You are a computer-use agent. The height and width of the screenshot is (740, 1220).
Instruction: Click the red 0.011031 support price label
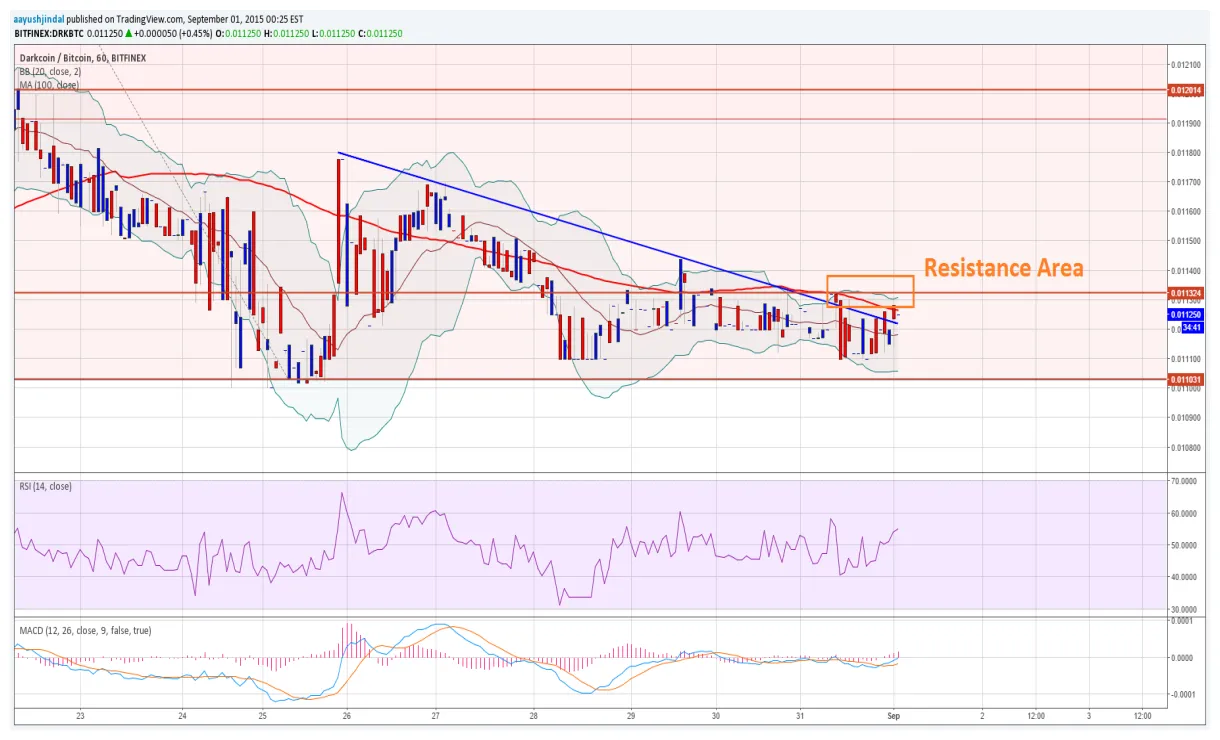click(1185, 380)
